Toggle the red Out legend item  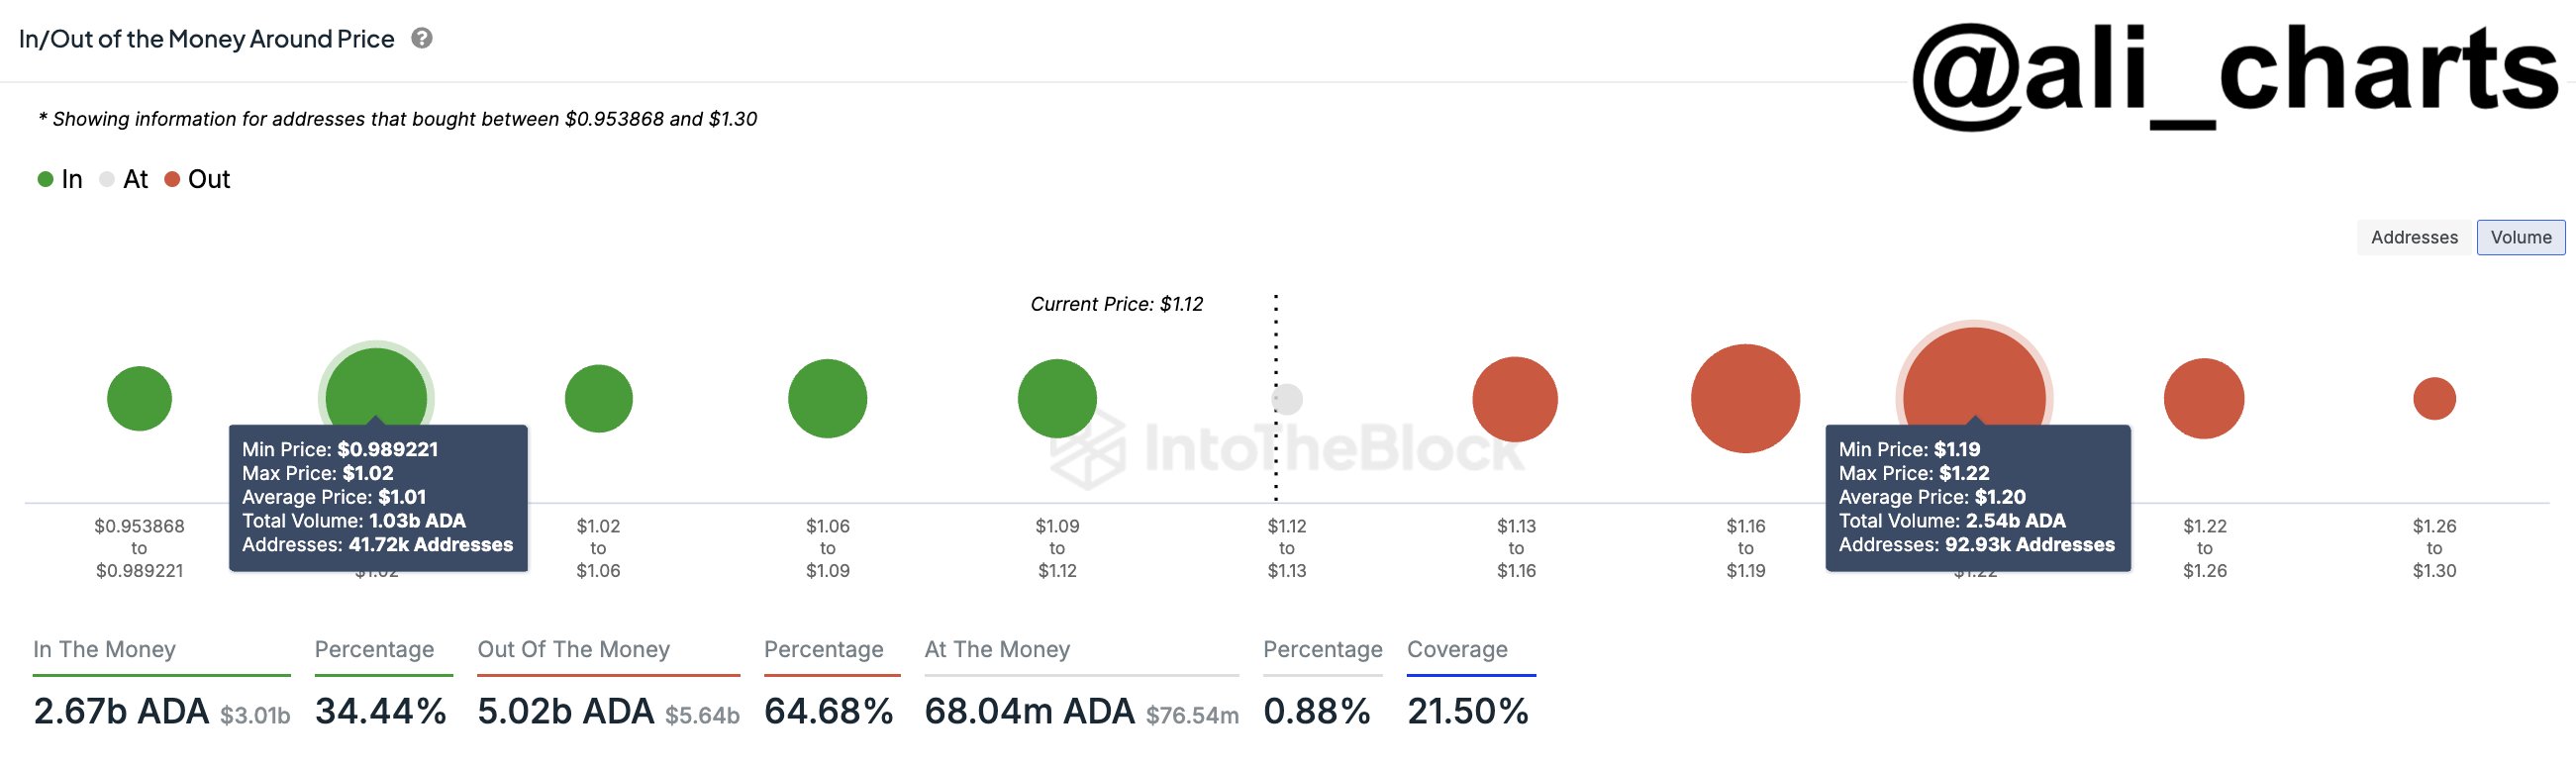198,179
